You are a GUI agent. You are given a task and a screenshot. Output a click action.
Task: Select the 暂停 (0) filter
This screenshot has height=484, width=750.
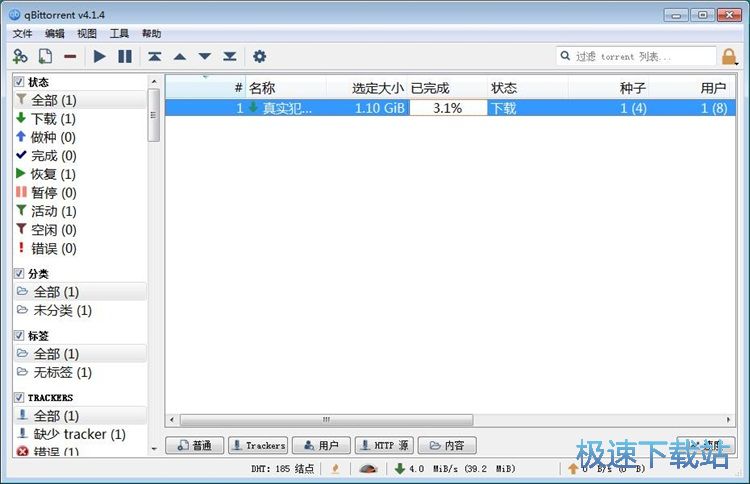click(x=80, y=193)
